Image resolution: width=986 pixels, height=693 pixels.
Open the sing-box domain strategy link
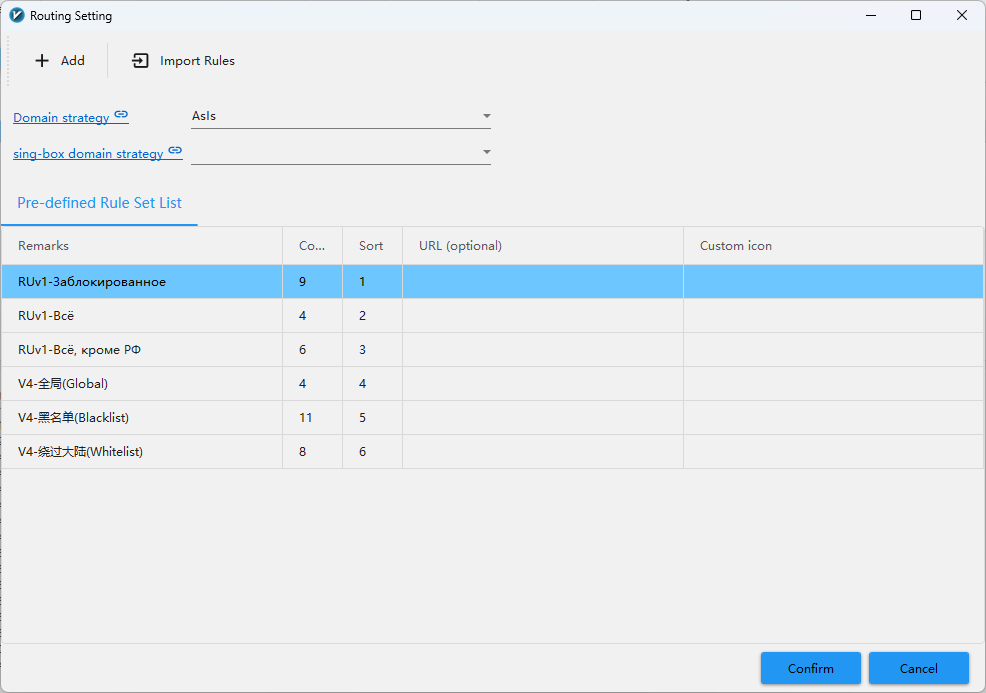point(88,154)
